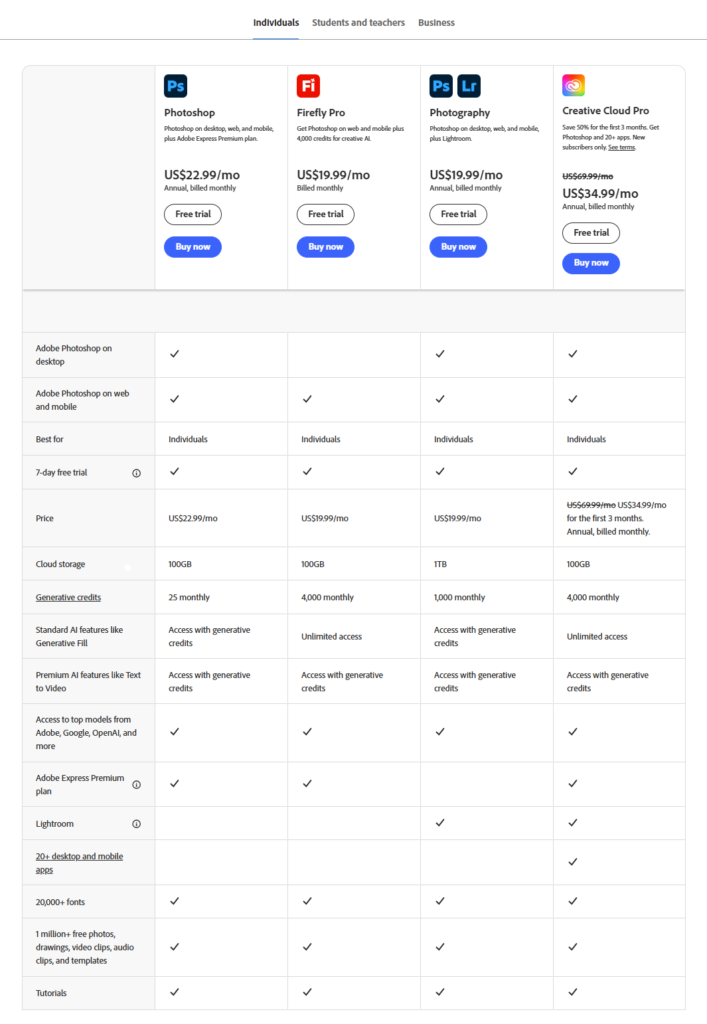Open the See terms link
This screenshot has width=707, height=1024.
[x=621, y=148]
